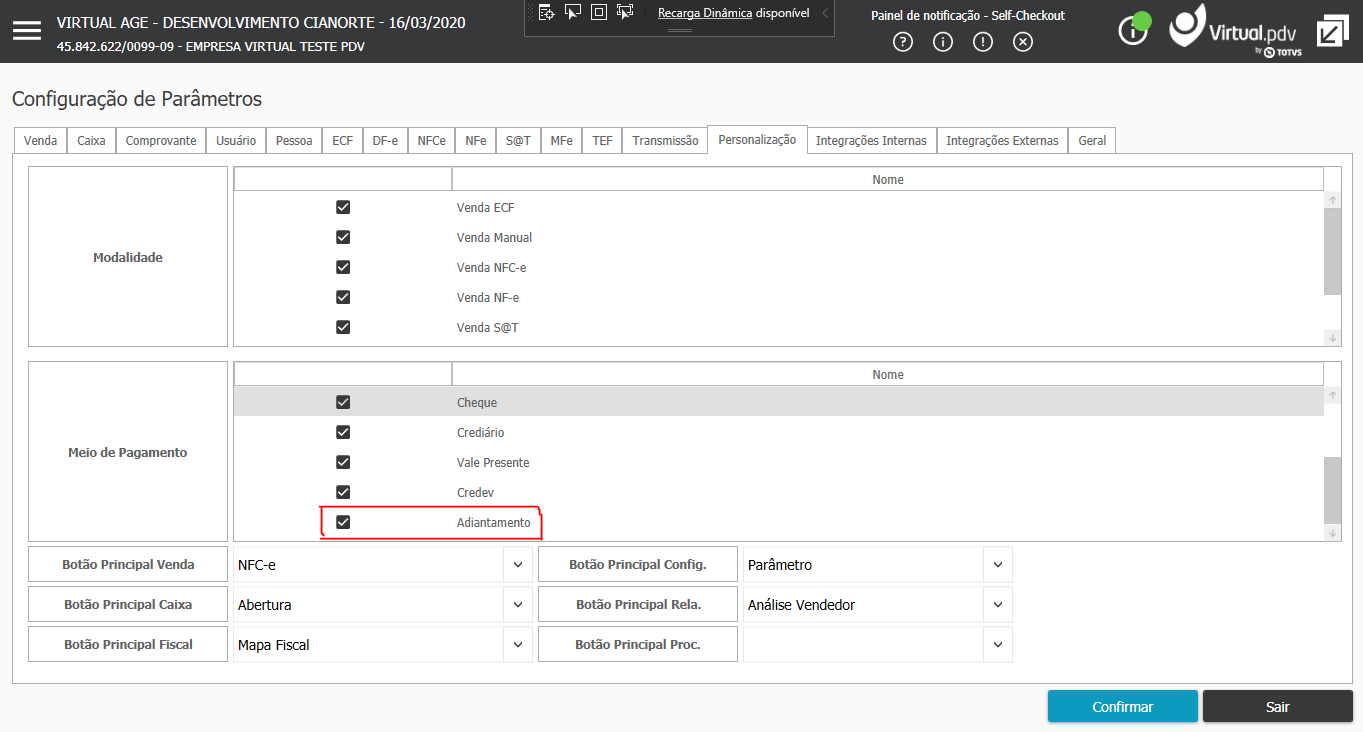Click the Sair button
The height and width of the screenshot is (732, 1363).
(1278, 706)
